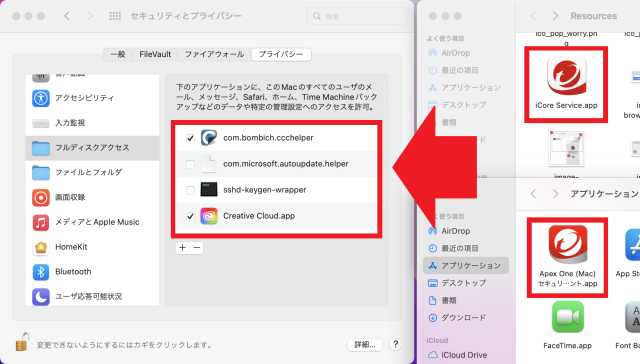Select iCore Service.app in Resources window
The width and height of the screenshot is (640, 364).
[x=566, y=84]
